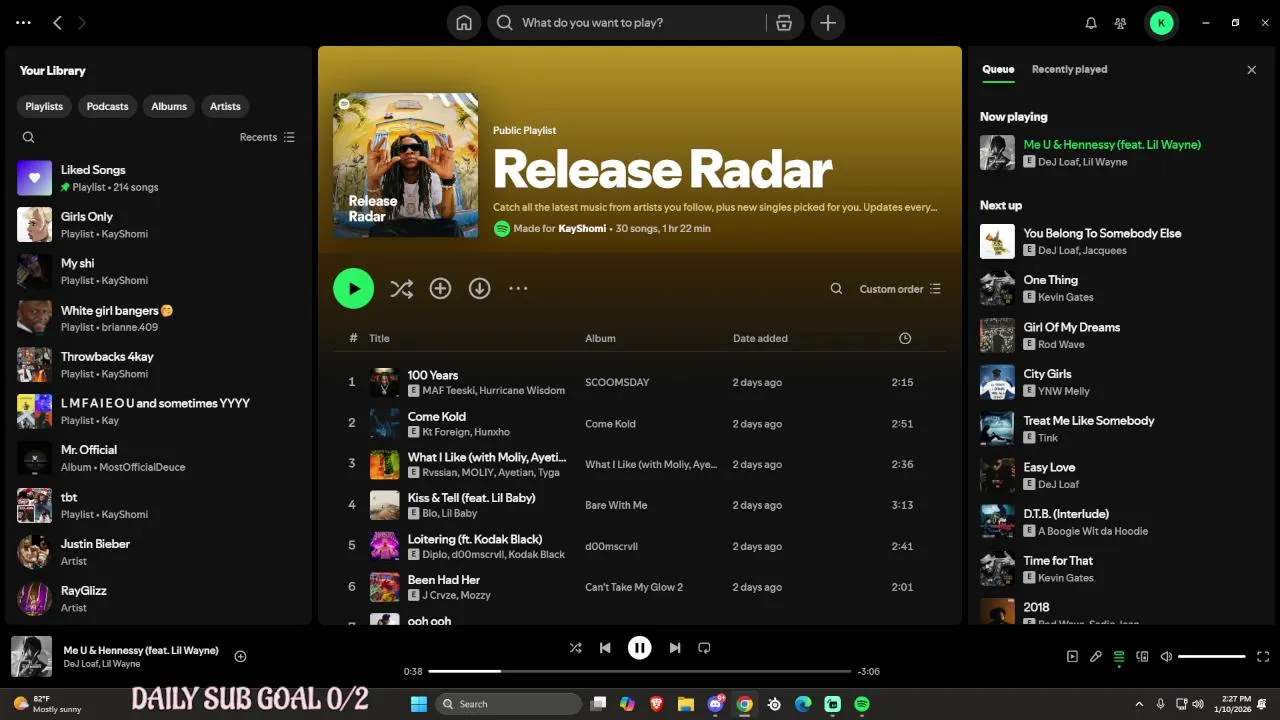Image resolution: width=1280 pixels, height=720 pixels.
Task: Click the search input field
Action: (x=640, y=22)
